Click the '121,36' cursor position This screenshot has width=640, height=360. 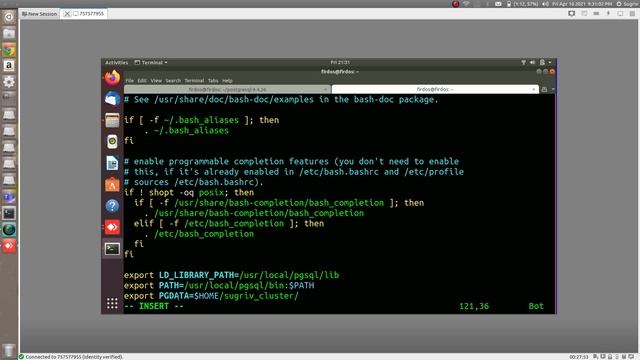(474, 306)
